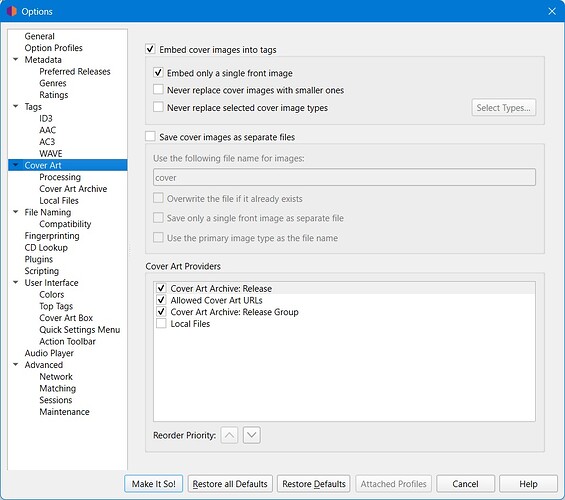Uncheck Cover Art Archive: Release Group provider
Screen dimensions: 565x500
click(161, 312)
